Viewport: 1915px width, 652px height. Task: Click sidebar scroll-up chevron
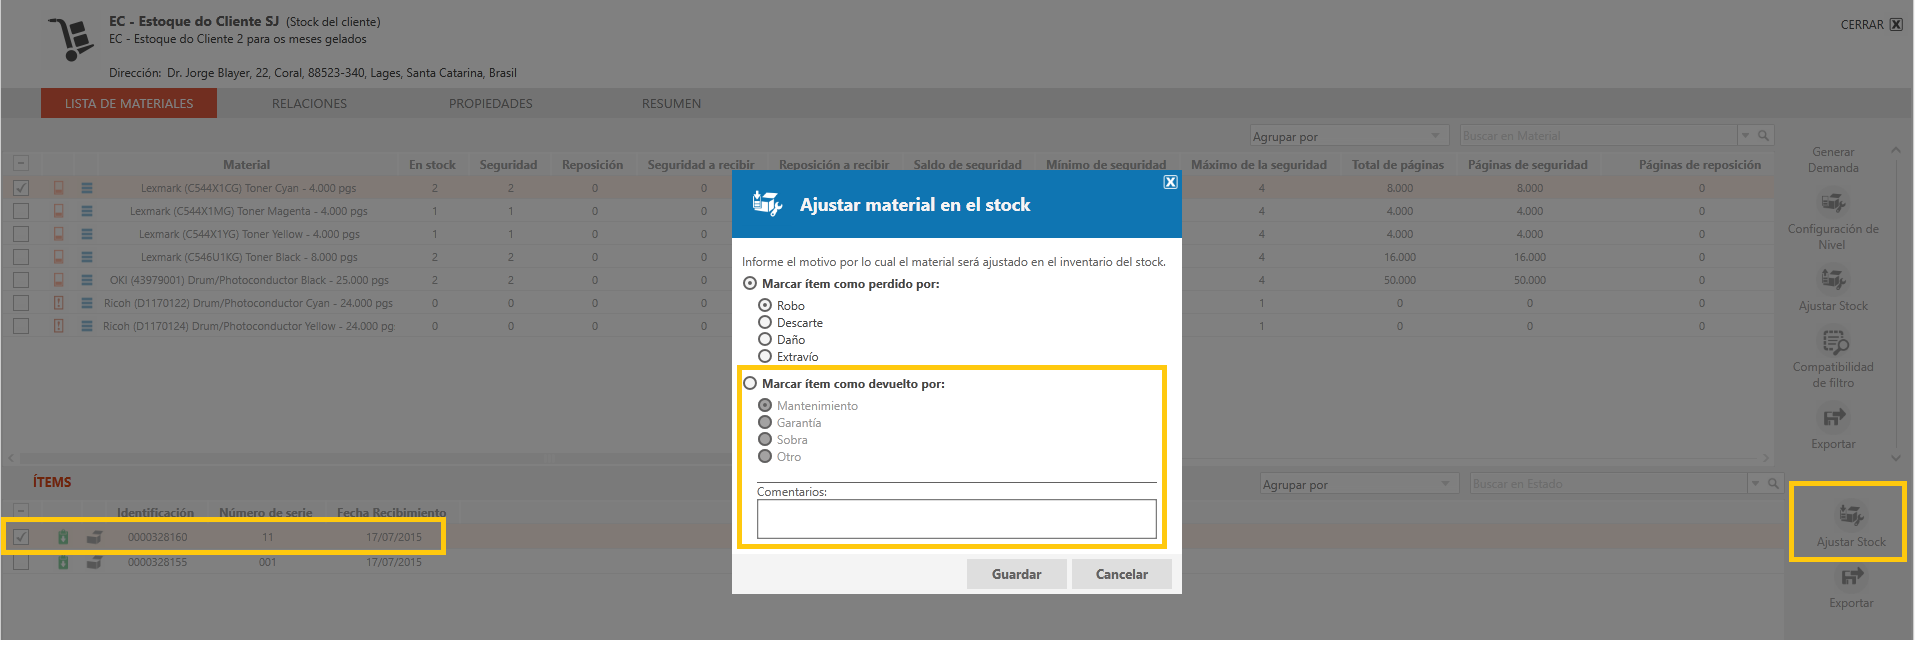[x=1896, y=150]
